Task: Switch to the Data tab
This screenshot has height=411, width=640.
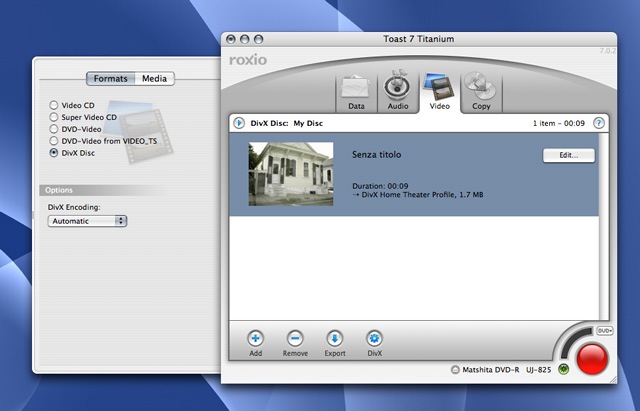Action: 356,93
